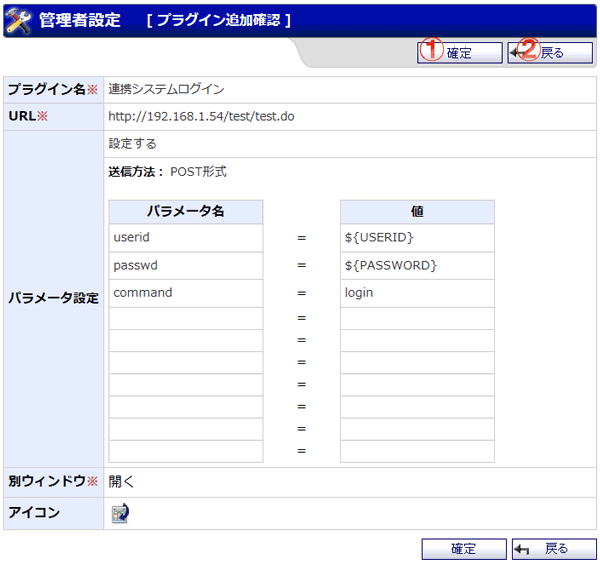Click the URL http://192.168.1.54/test/test.do
Screen dimensions: 600x562
click(x=201, y=117)
